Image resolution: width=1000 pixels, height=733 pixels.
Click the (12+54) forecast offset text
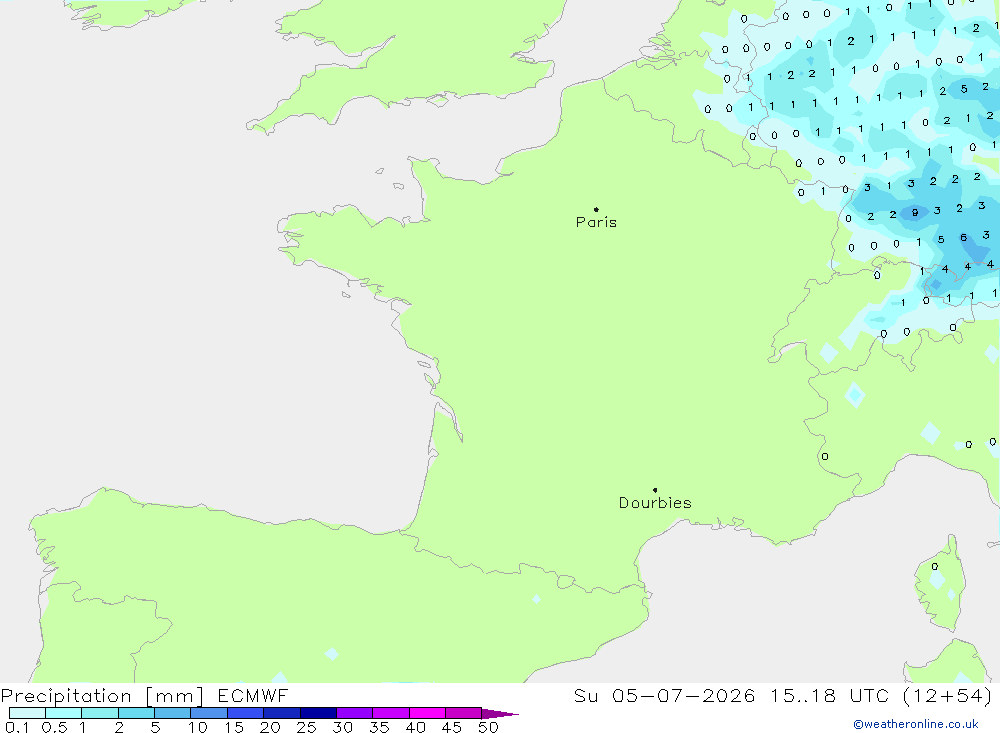point(948,695)
